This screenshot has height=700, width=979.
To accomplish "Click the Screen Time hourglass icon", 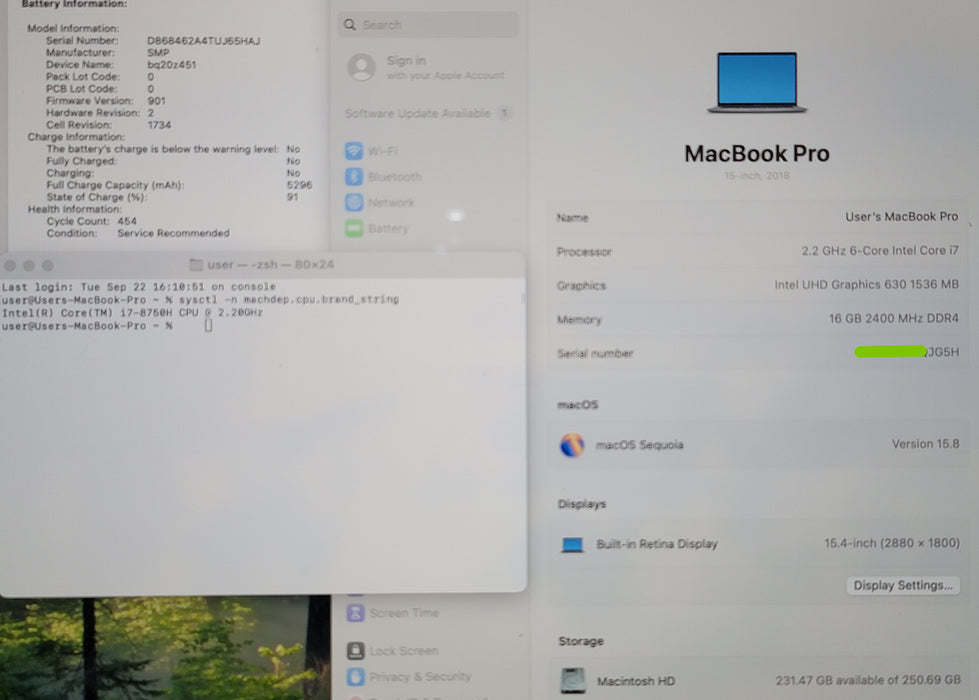I will (x=355, y=613).
